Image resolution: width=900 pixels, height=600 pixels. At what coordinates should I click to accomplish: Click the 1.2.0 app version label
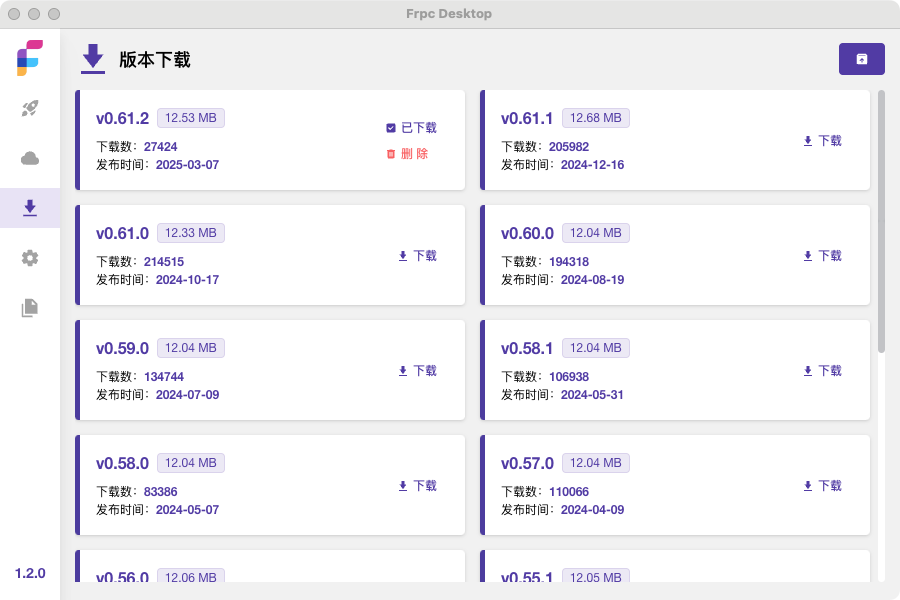[x=30, y=573]
